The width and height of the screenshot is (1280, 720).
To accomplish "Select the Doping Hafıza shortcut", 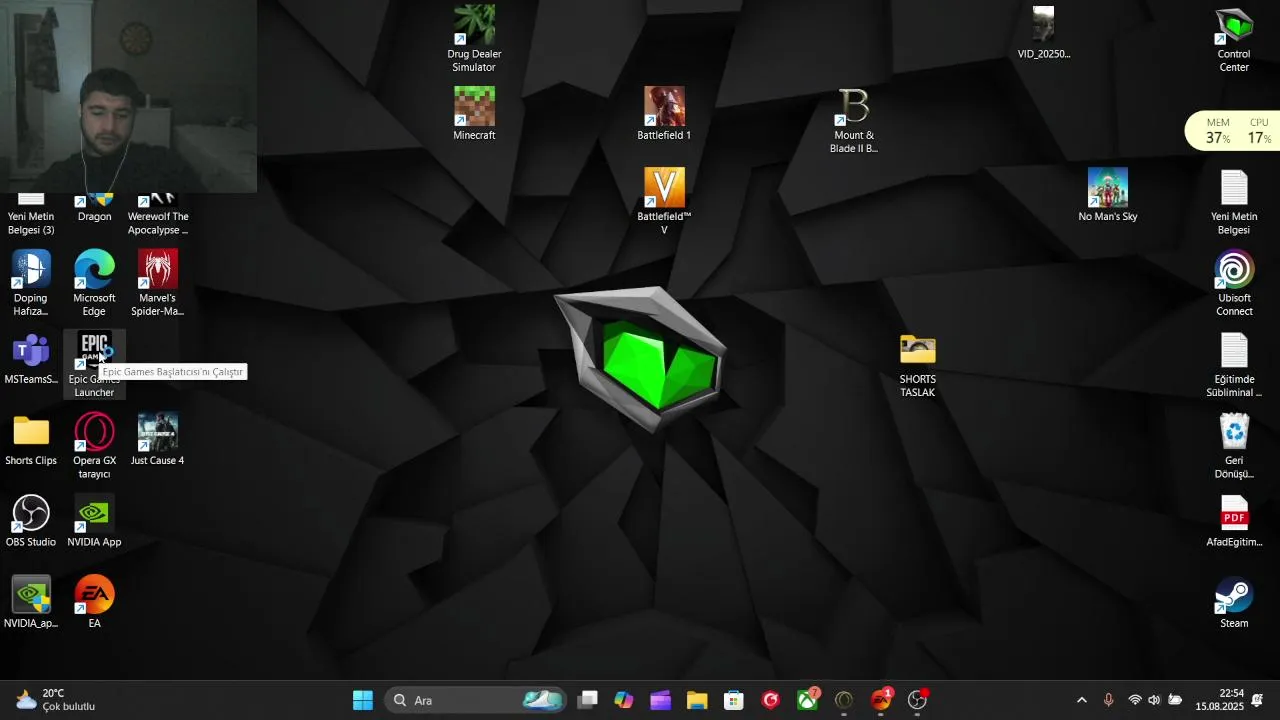I will [31, 283].
